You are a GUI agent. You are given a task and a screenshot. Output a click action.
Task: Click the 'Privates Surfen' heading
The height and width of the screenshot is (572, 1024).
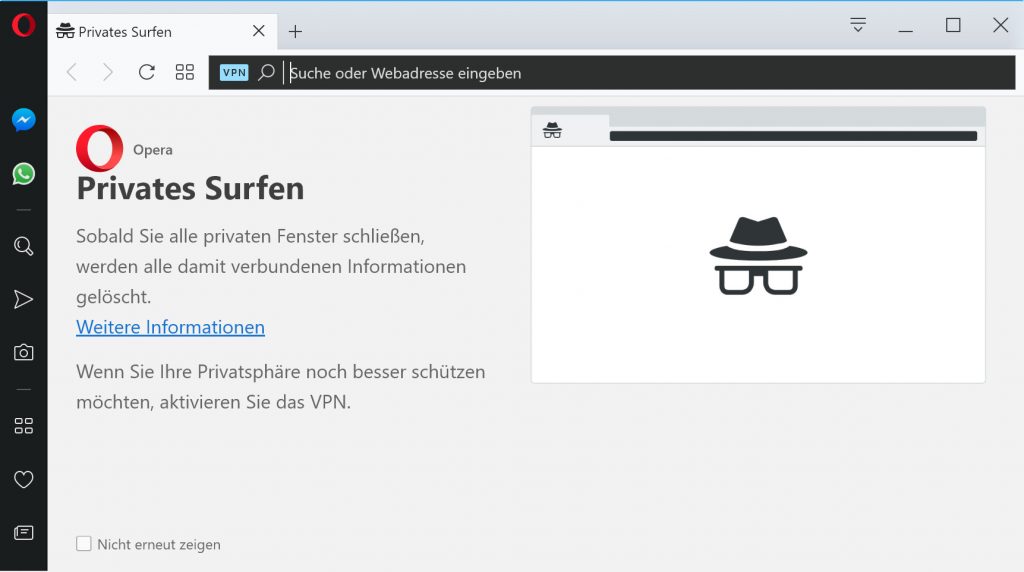[x=190, y=189]
